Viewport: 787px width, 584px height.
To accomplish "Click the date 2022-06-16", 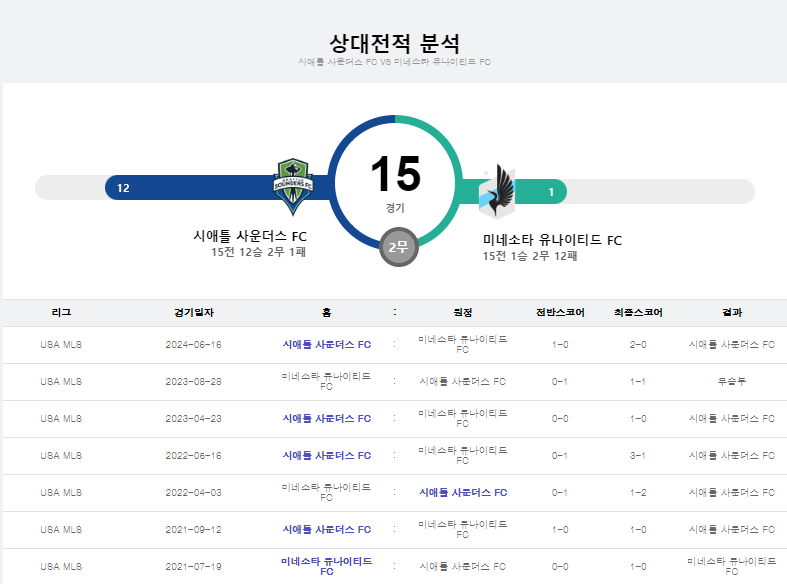I will tap(193, 456).
